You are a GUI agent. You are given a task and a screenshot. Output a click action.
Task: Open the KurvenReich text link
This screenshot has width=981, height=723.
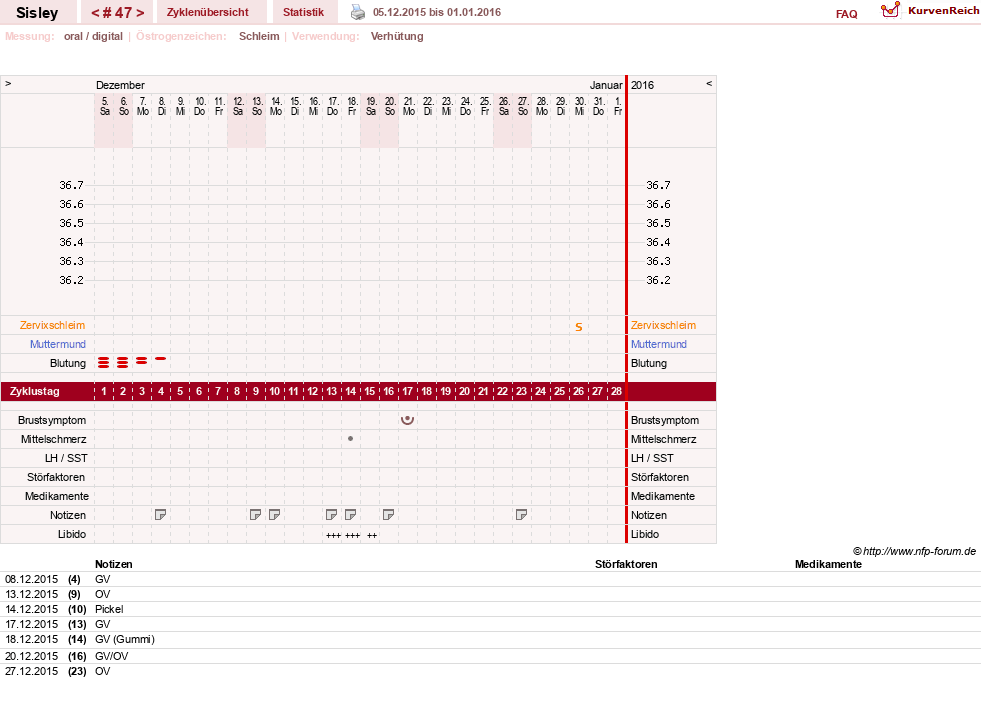tap(943, 11)
